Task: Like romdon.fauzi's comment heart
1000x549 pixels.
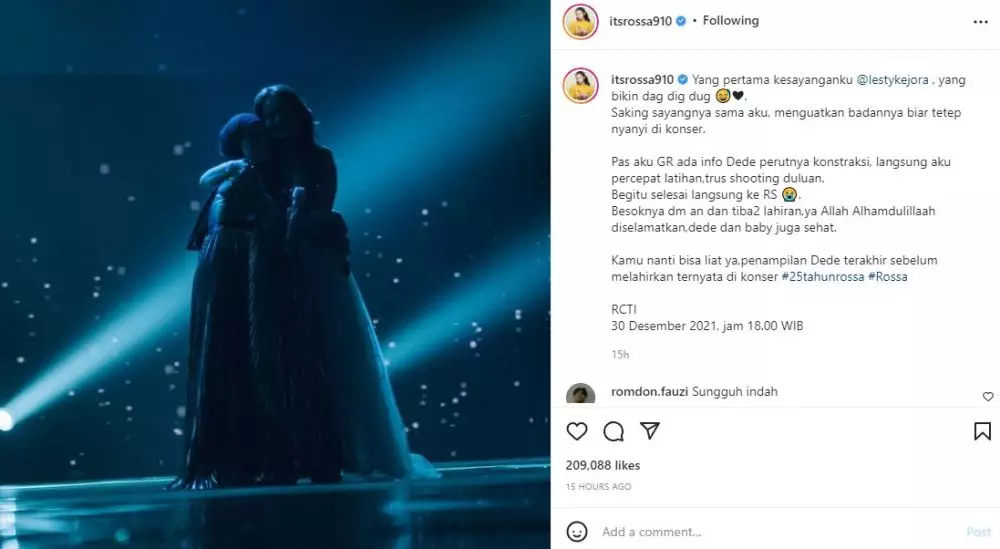Action: pos(988,396)
